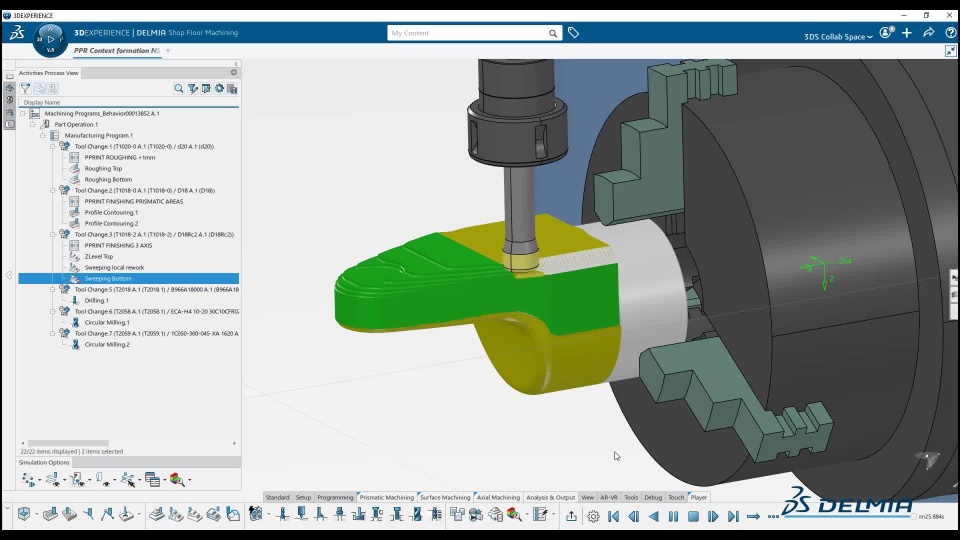This screenshot has height=540, width=960.
Task: Select Circular Milling.2 operation
Action: coord(107,345)
